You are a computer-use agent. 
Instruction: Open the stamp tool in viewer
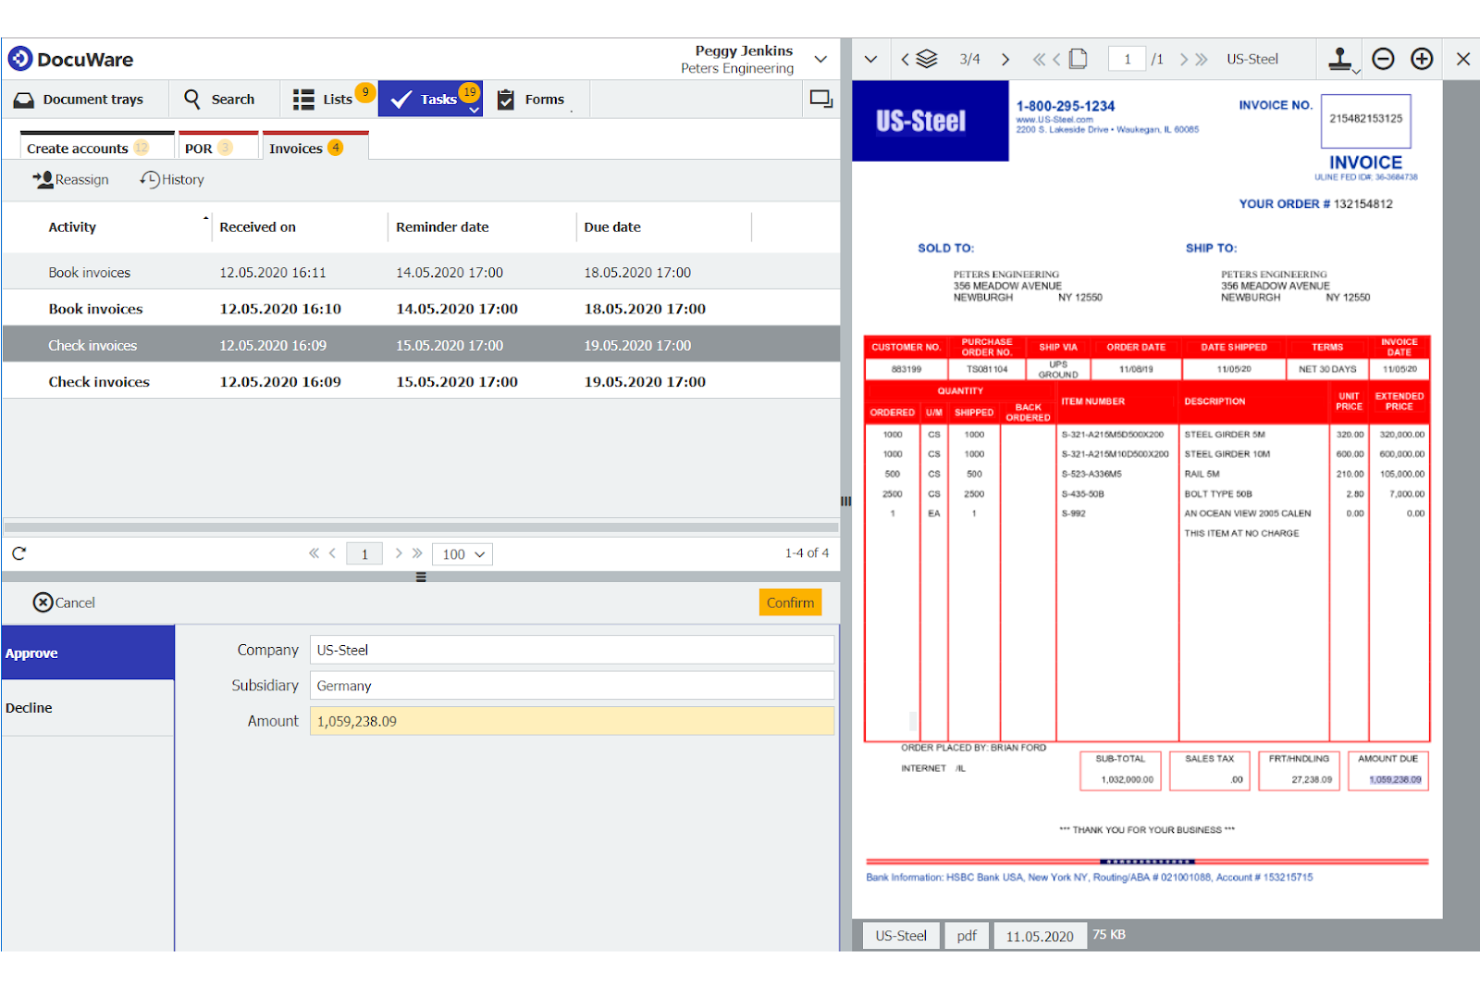click(1341, 59)
